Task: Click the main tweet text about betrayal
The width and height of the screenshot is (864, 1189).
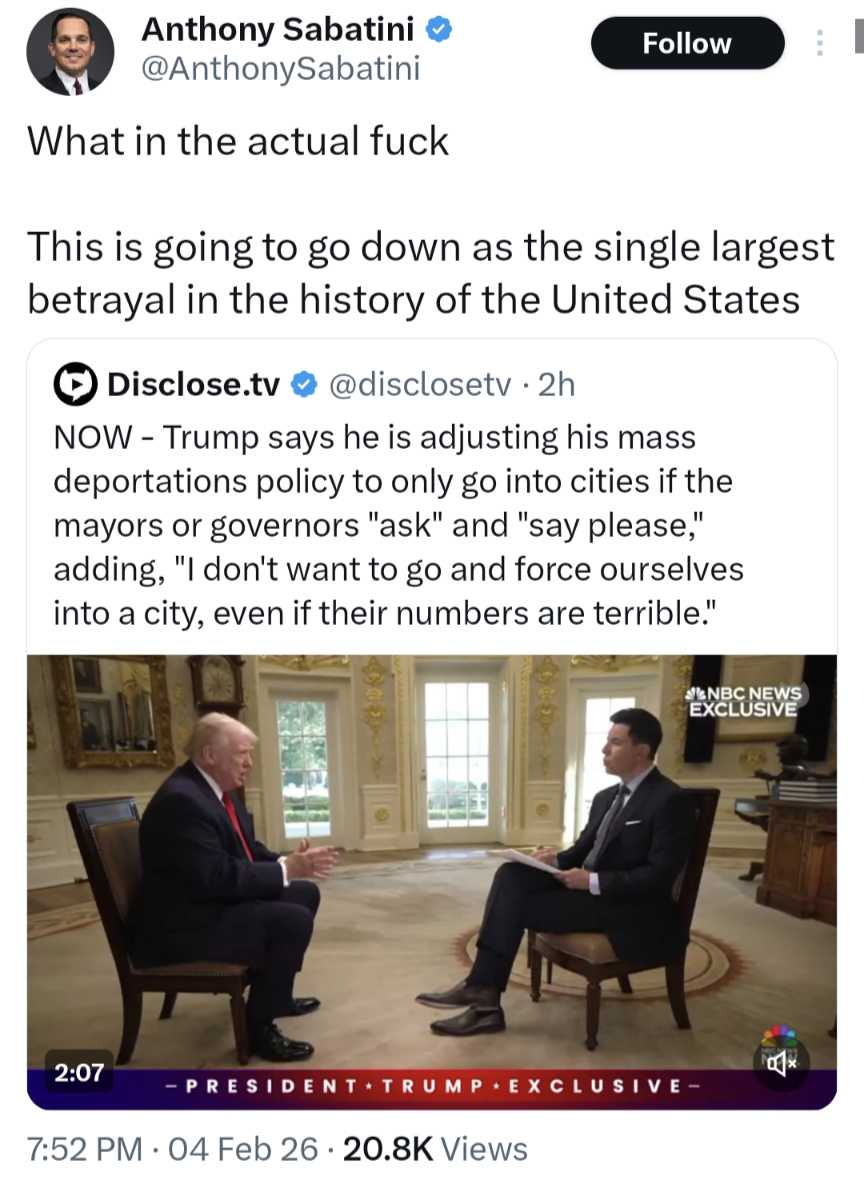Action: [x=431, y=273]
